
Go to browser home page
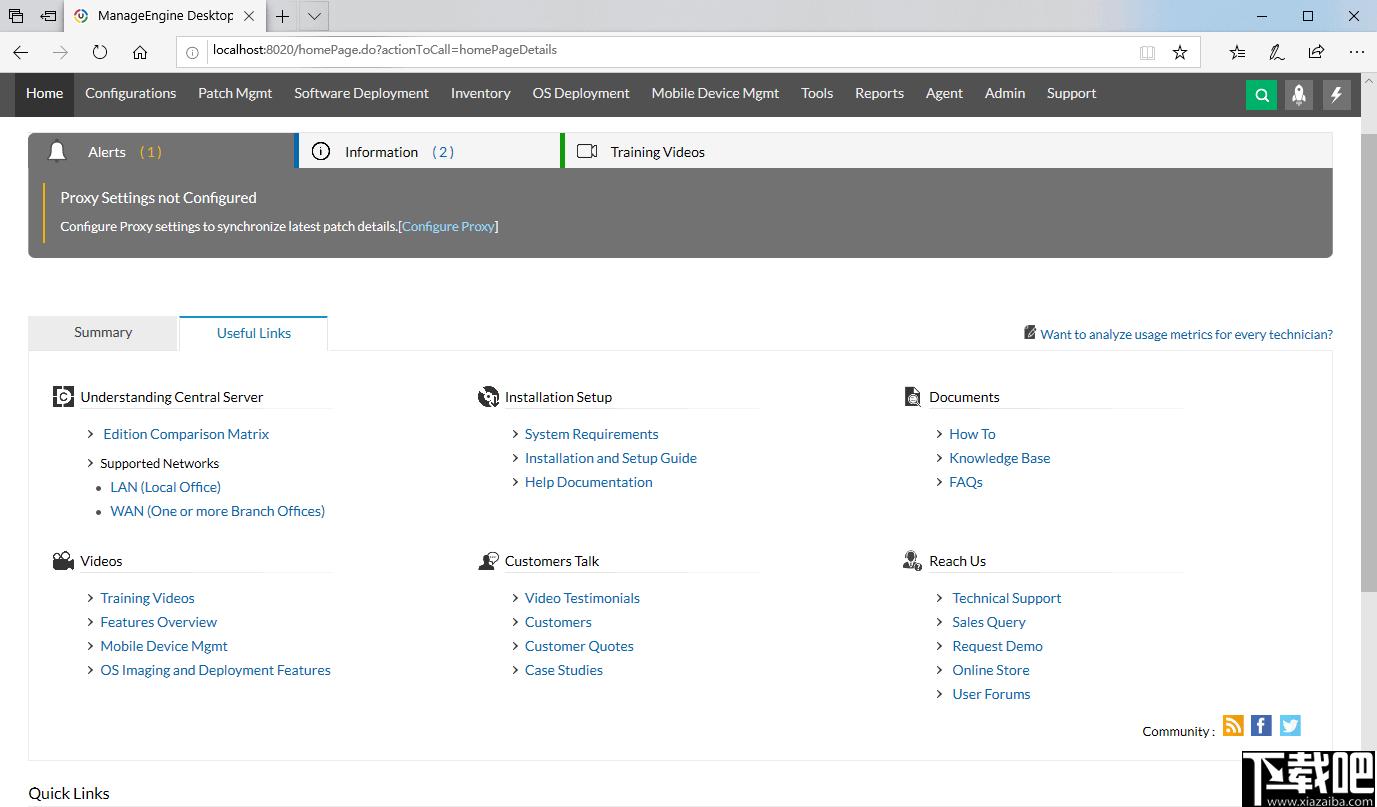[x=140, y=52]
